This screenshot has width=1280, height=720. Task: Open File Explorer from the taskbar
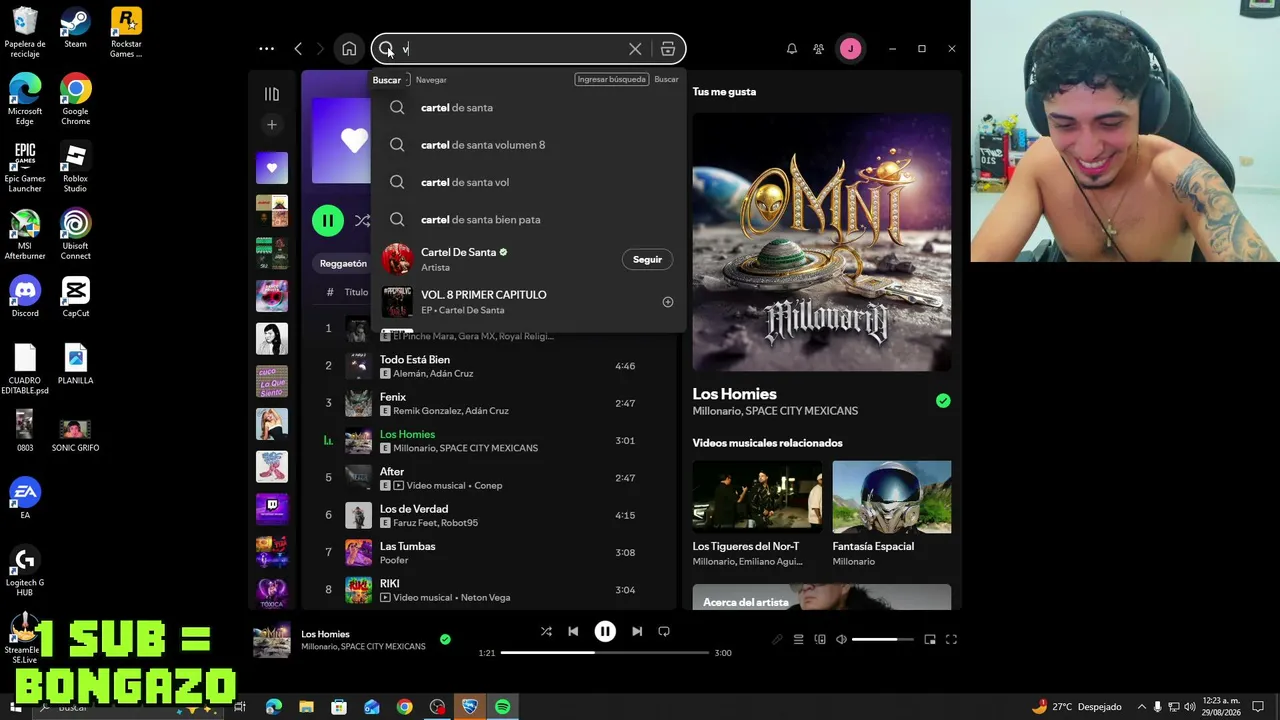point(306,707)
